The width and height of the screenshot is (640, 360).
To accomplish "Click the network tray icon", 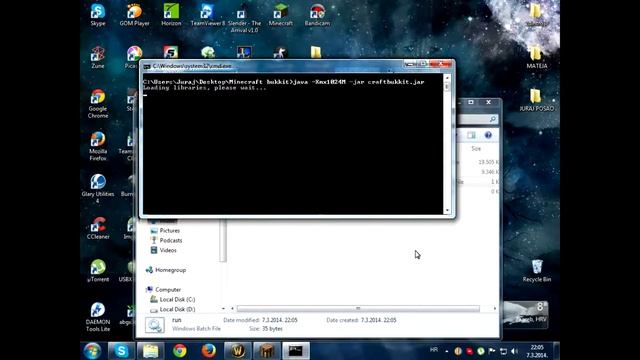I will [504, 351].
